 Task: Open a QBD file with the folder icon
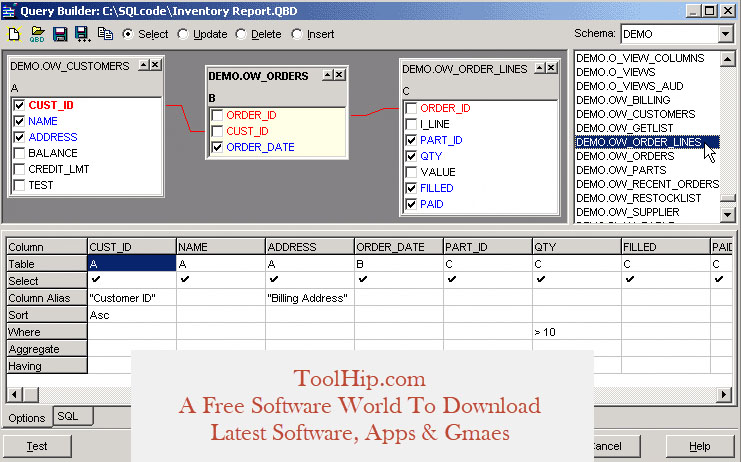point(37,34)
